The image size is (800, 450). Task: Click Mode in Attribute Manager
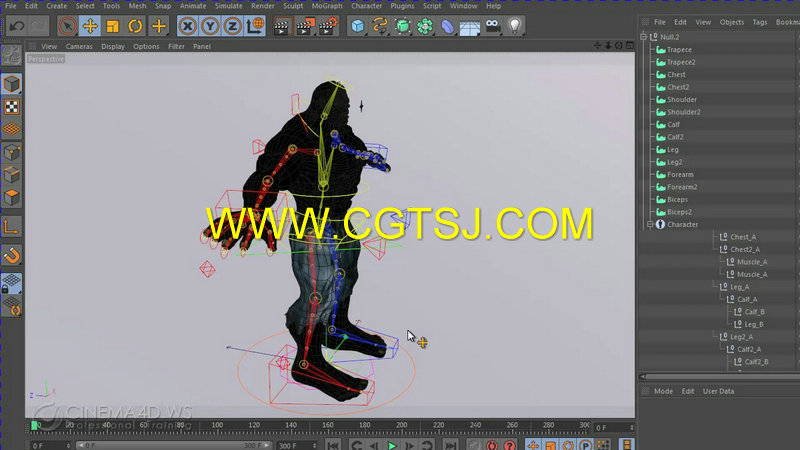tap(663, 391)
